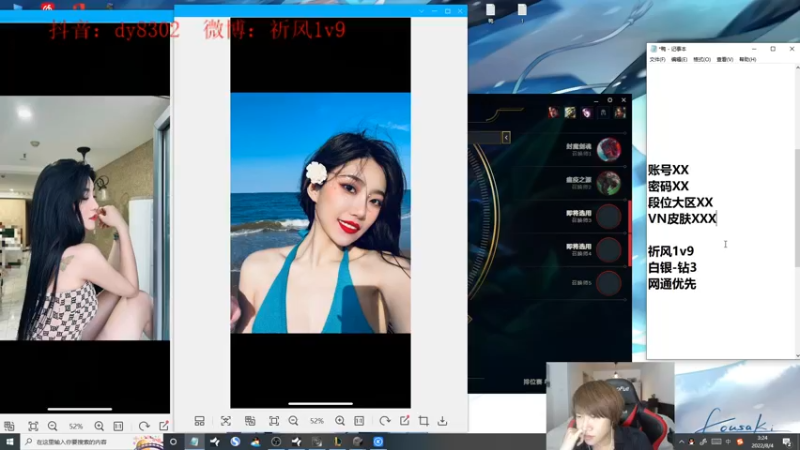Open 格式(O) menu in Notepad
Image resolution: width=800 pixels, height=450 pixels.
(x=702, y=60)
